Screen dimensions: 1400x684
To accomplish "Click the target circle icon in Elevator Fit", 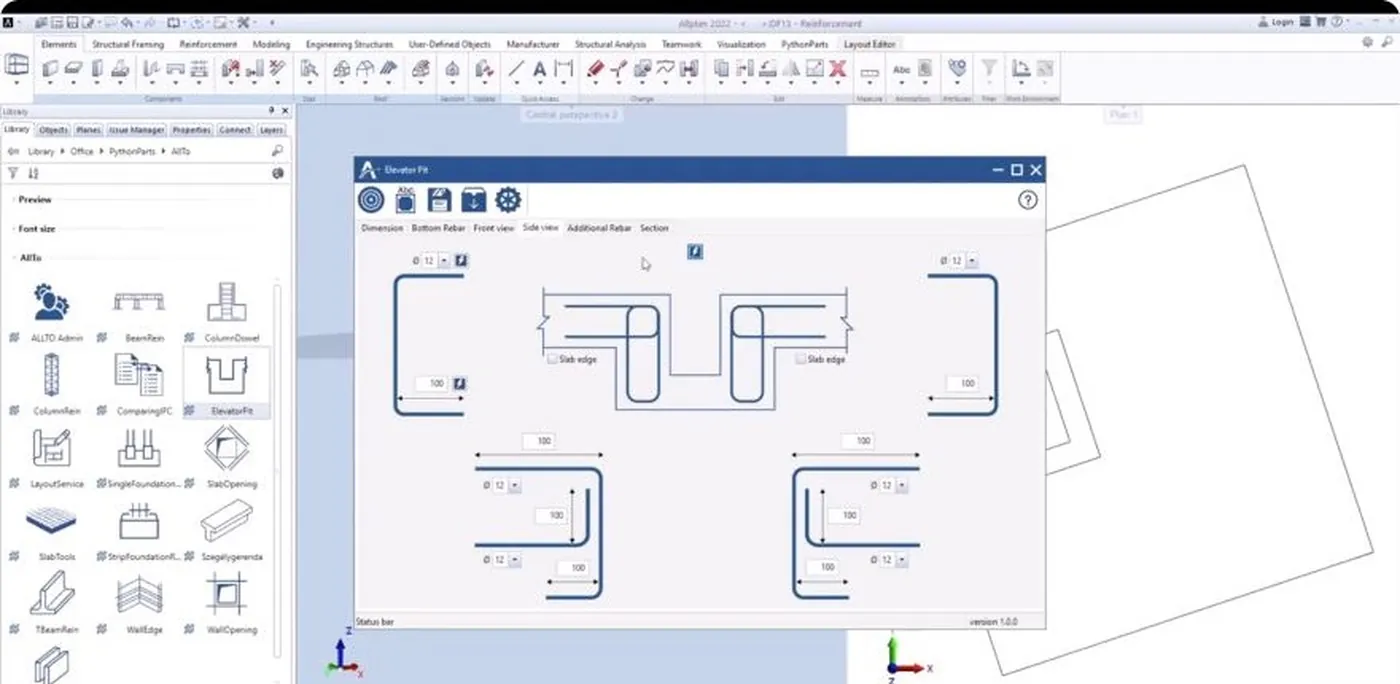I will pyautogui.click(x=371, y=200).
